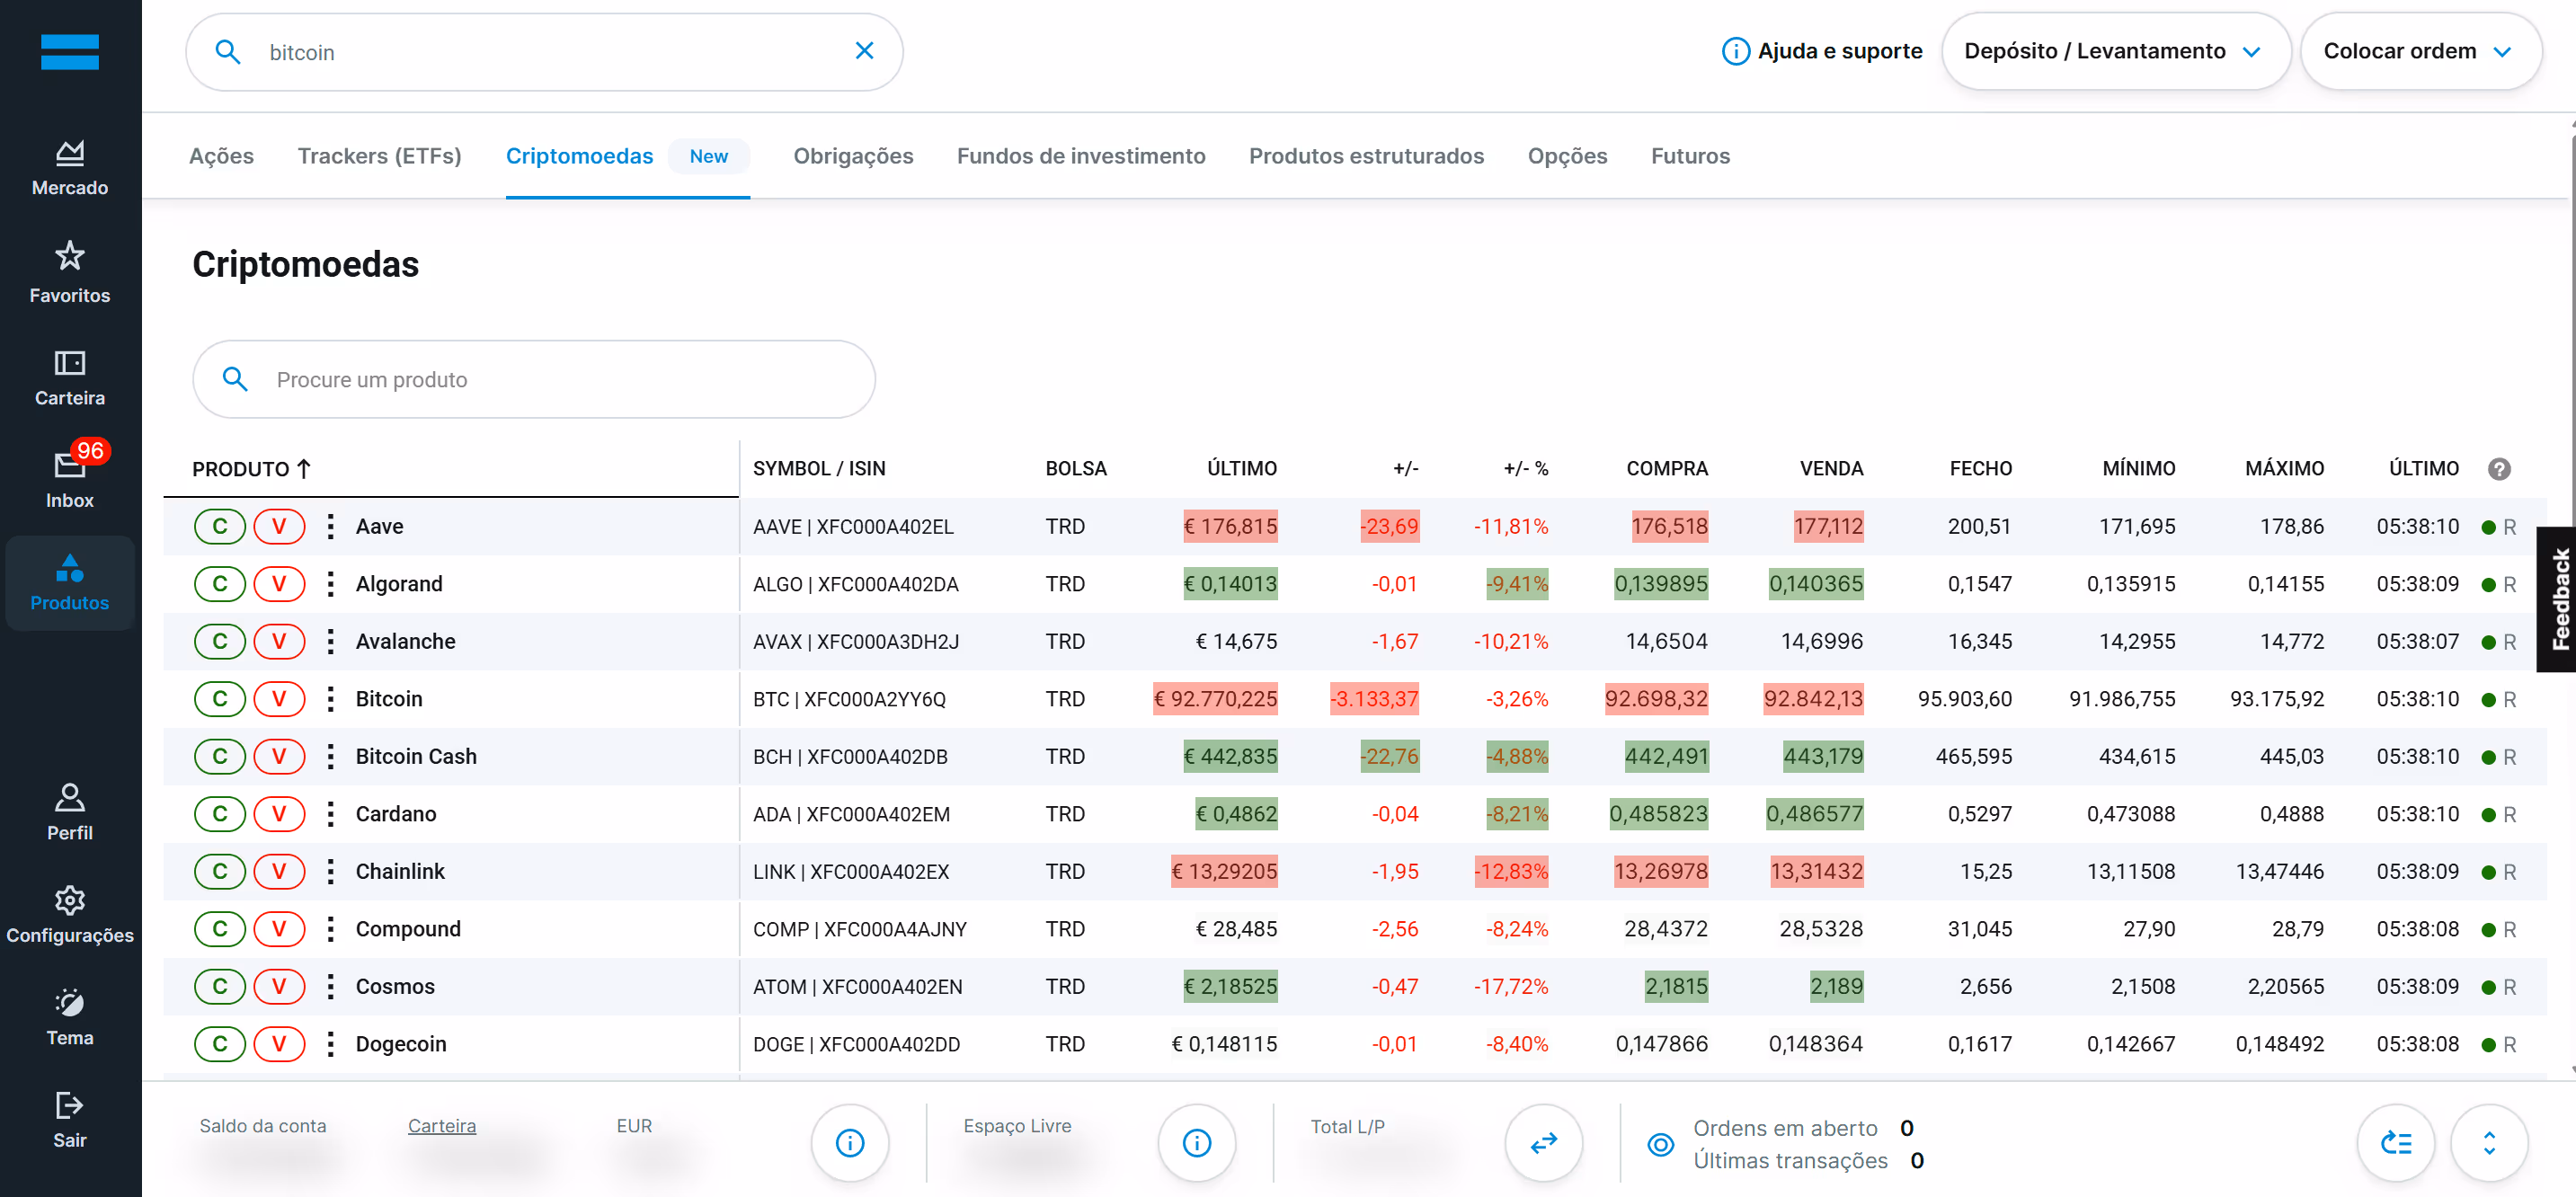Click the help question mark in table header
Viewport: 2576px width, 1197px height.
coord(2498,469)
